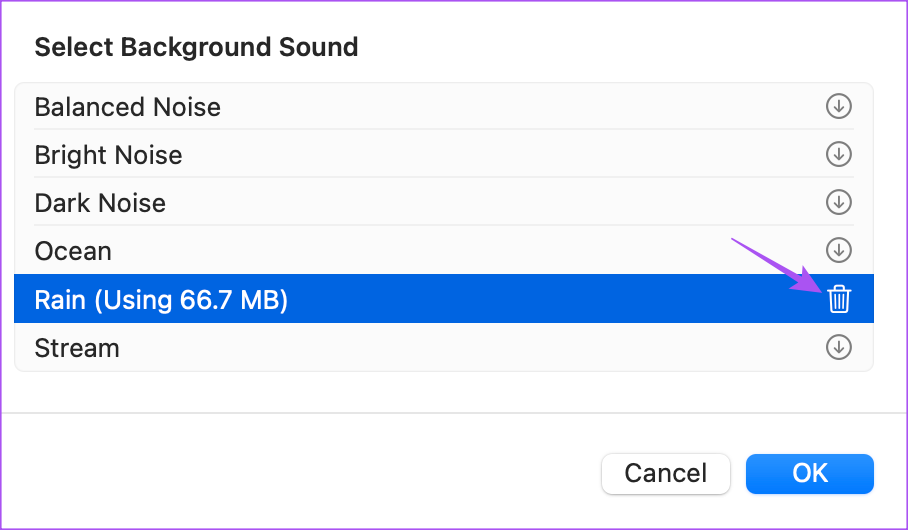
Task: Download the Bright Noise sound
Action: click(x=838, y=154)
